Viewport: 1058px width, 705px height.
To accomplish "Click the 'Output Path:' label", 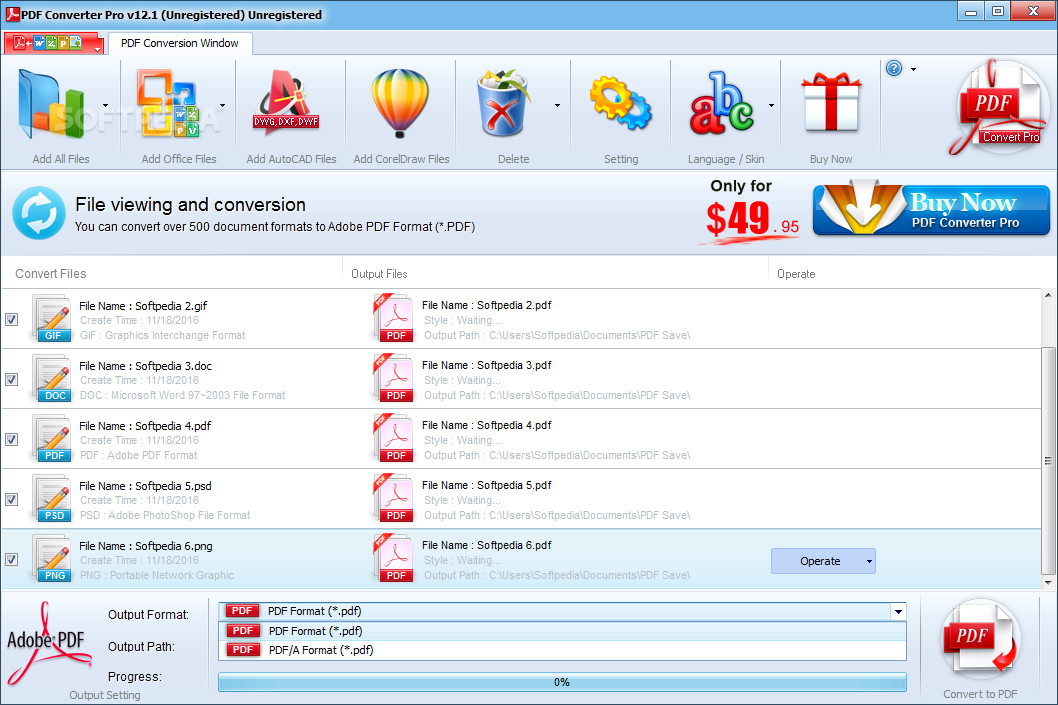I will (x=141, y=647).
